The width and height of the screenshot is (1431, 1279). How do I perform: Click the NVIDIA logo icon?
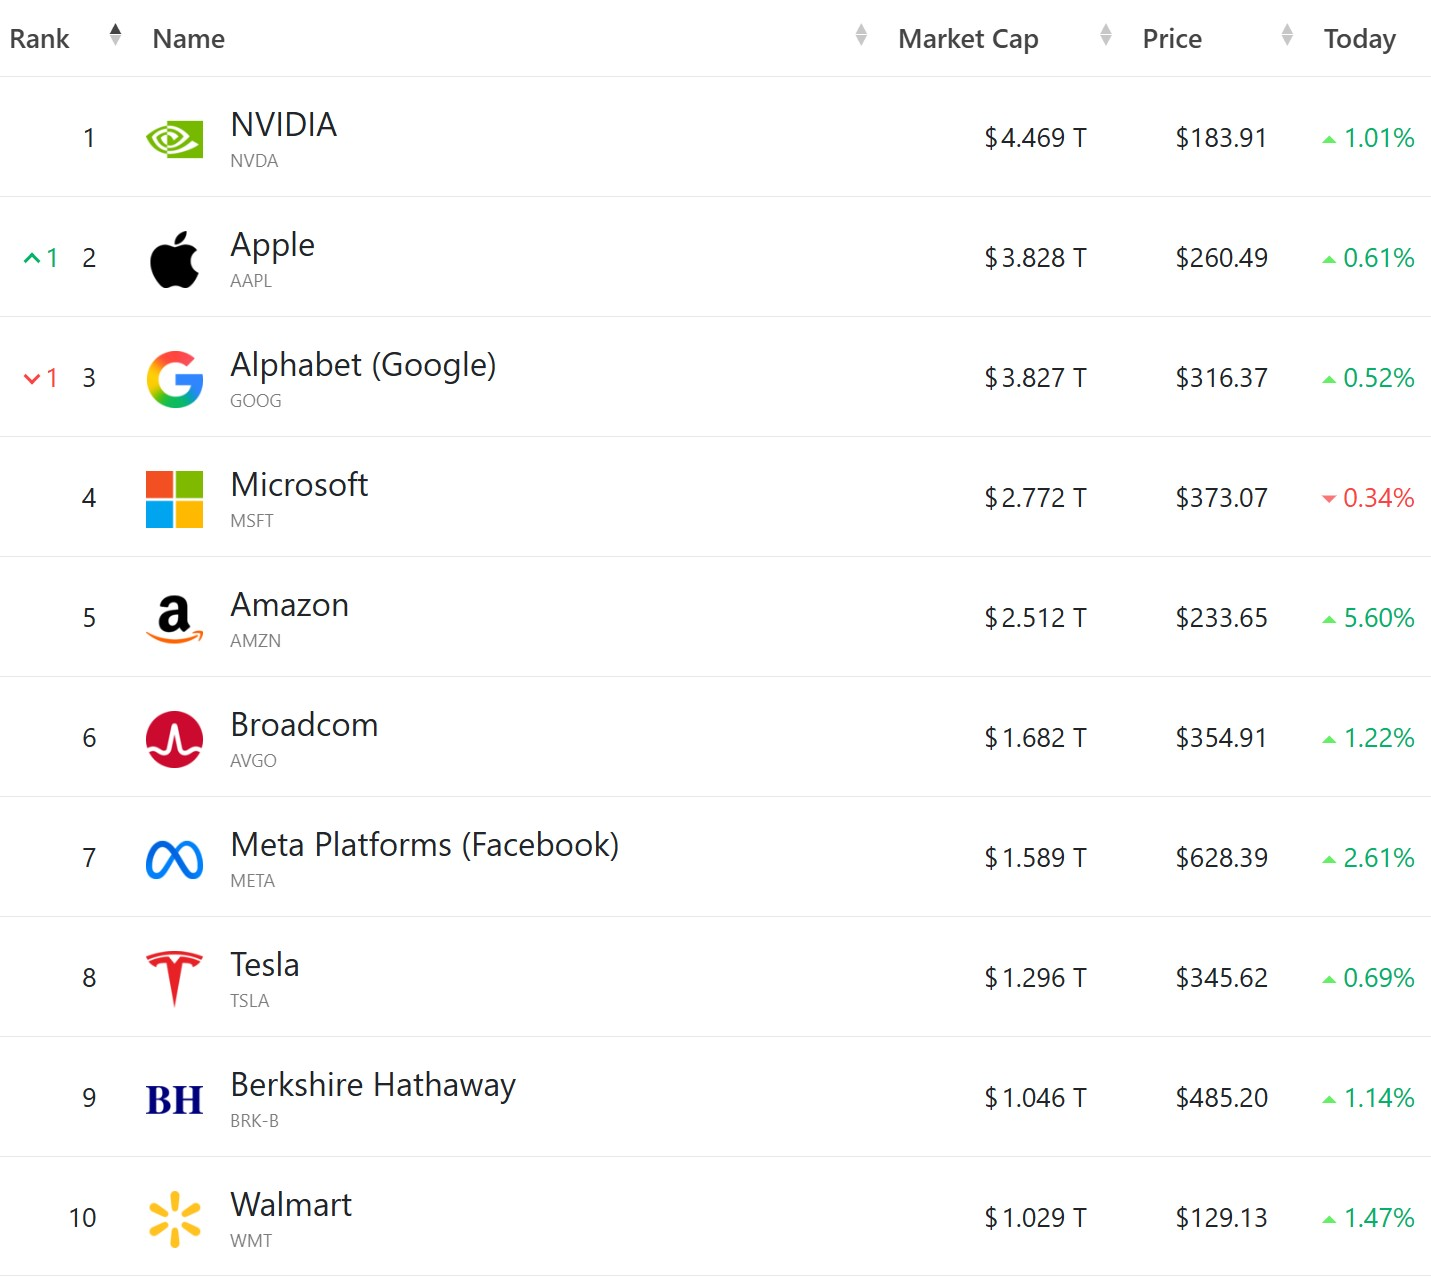(x=174, y=139)
